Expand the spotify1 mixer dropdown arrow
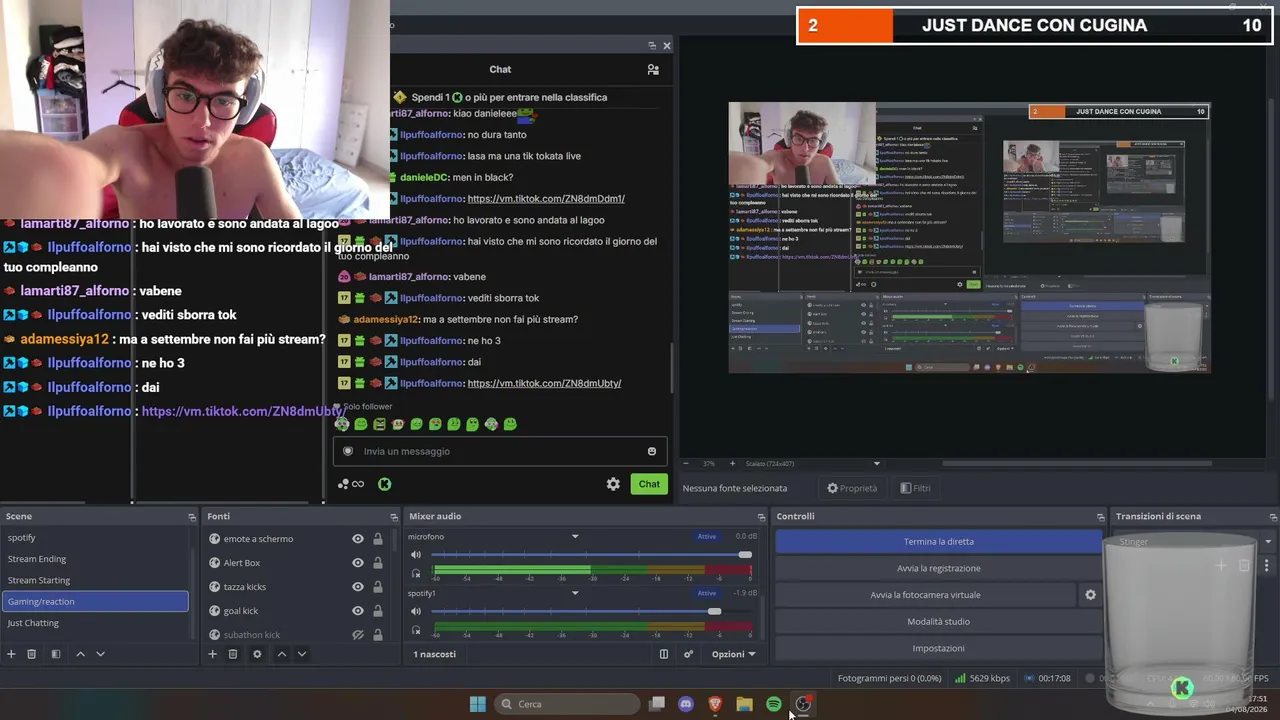This screenshot has width=1280, height=720. 575,593
